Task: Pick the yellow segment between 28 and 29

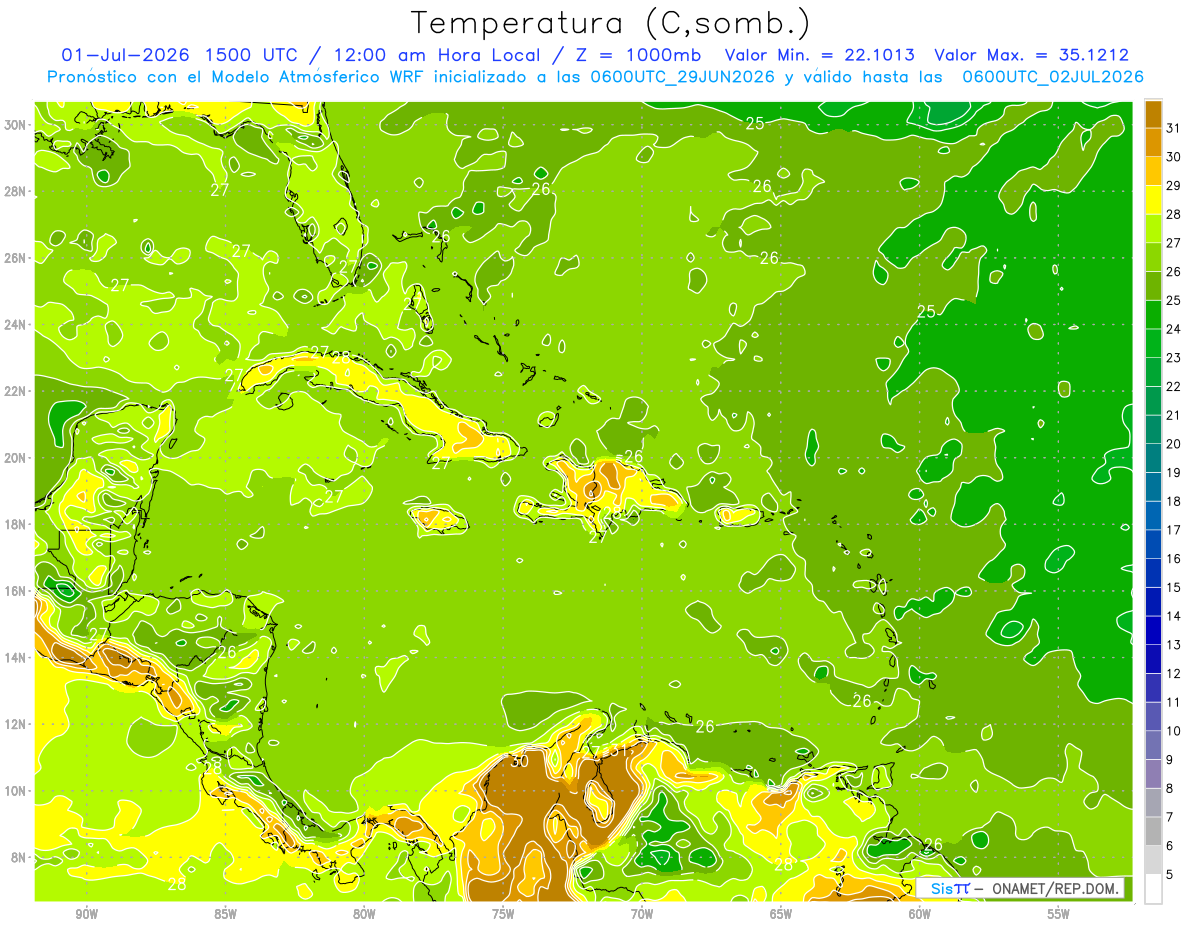Action: point(1153,200)
